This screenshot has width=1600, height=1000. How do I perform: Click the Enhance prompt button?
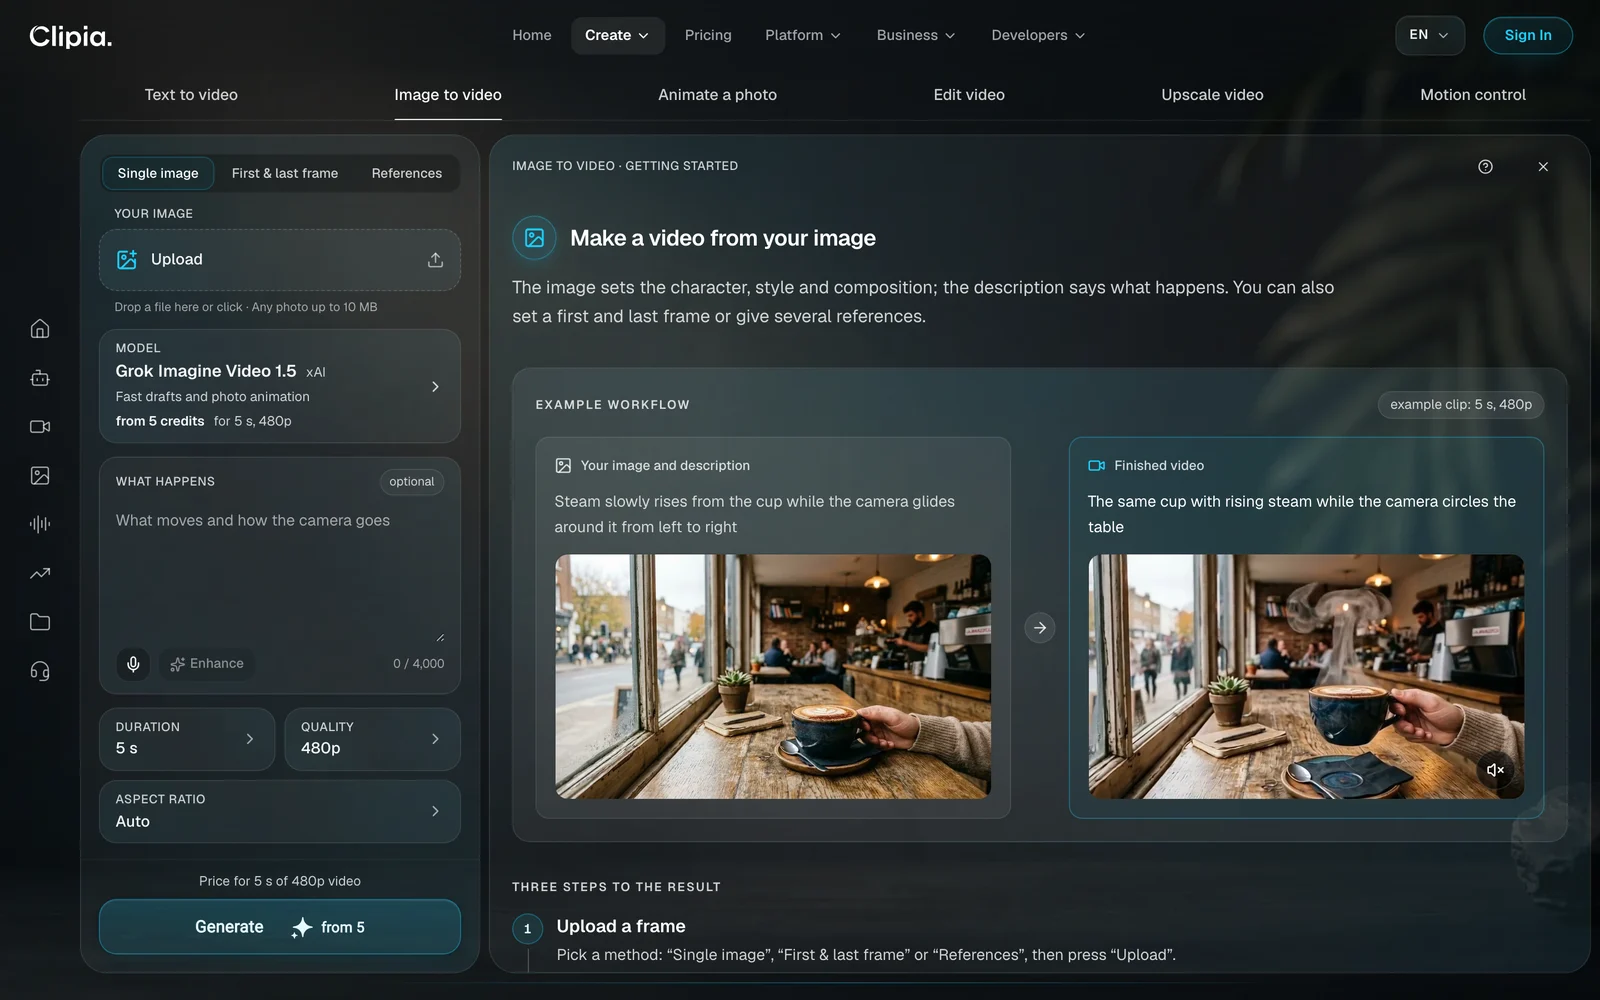point(207,664)
